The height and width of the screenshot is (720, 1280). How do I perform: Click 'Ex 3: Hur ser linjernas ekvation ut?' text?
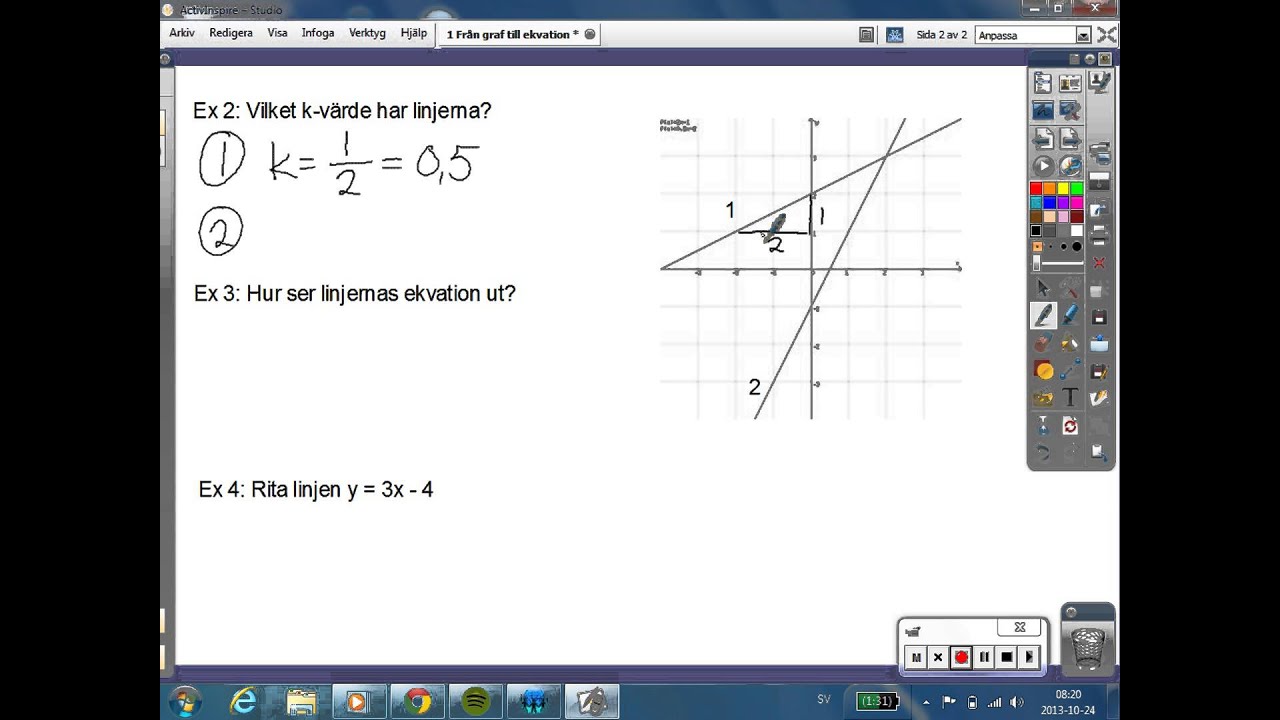tap(355, 294)
